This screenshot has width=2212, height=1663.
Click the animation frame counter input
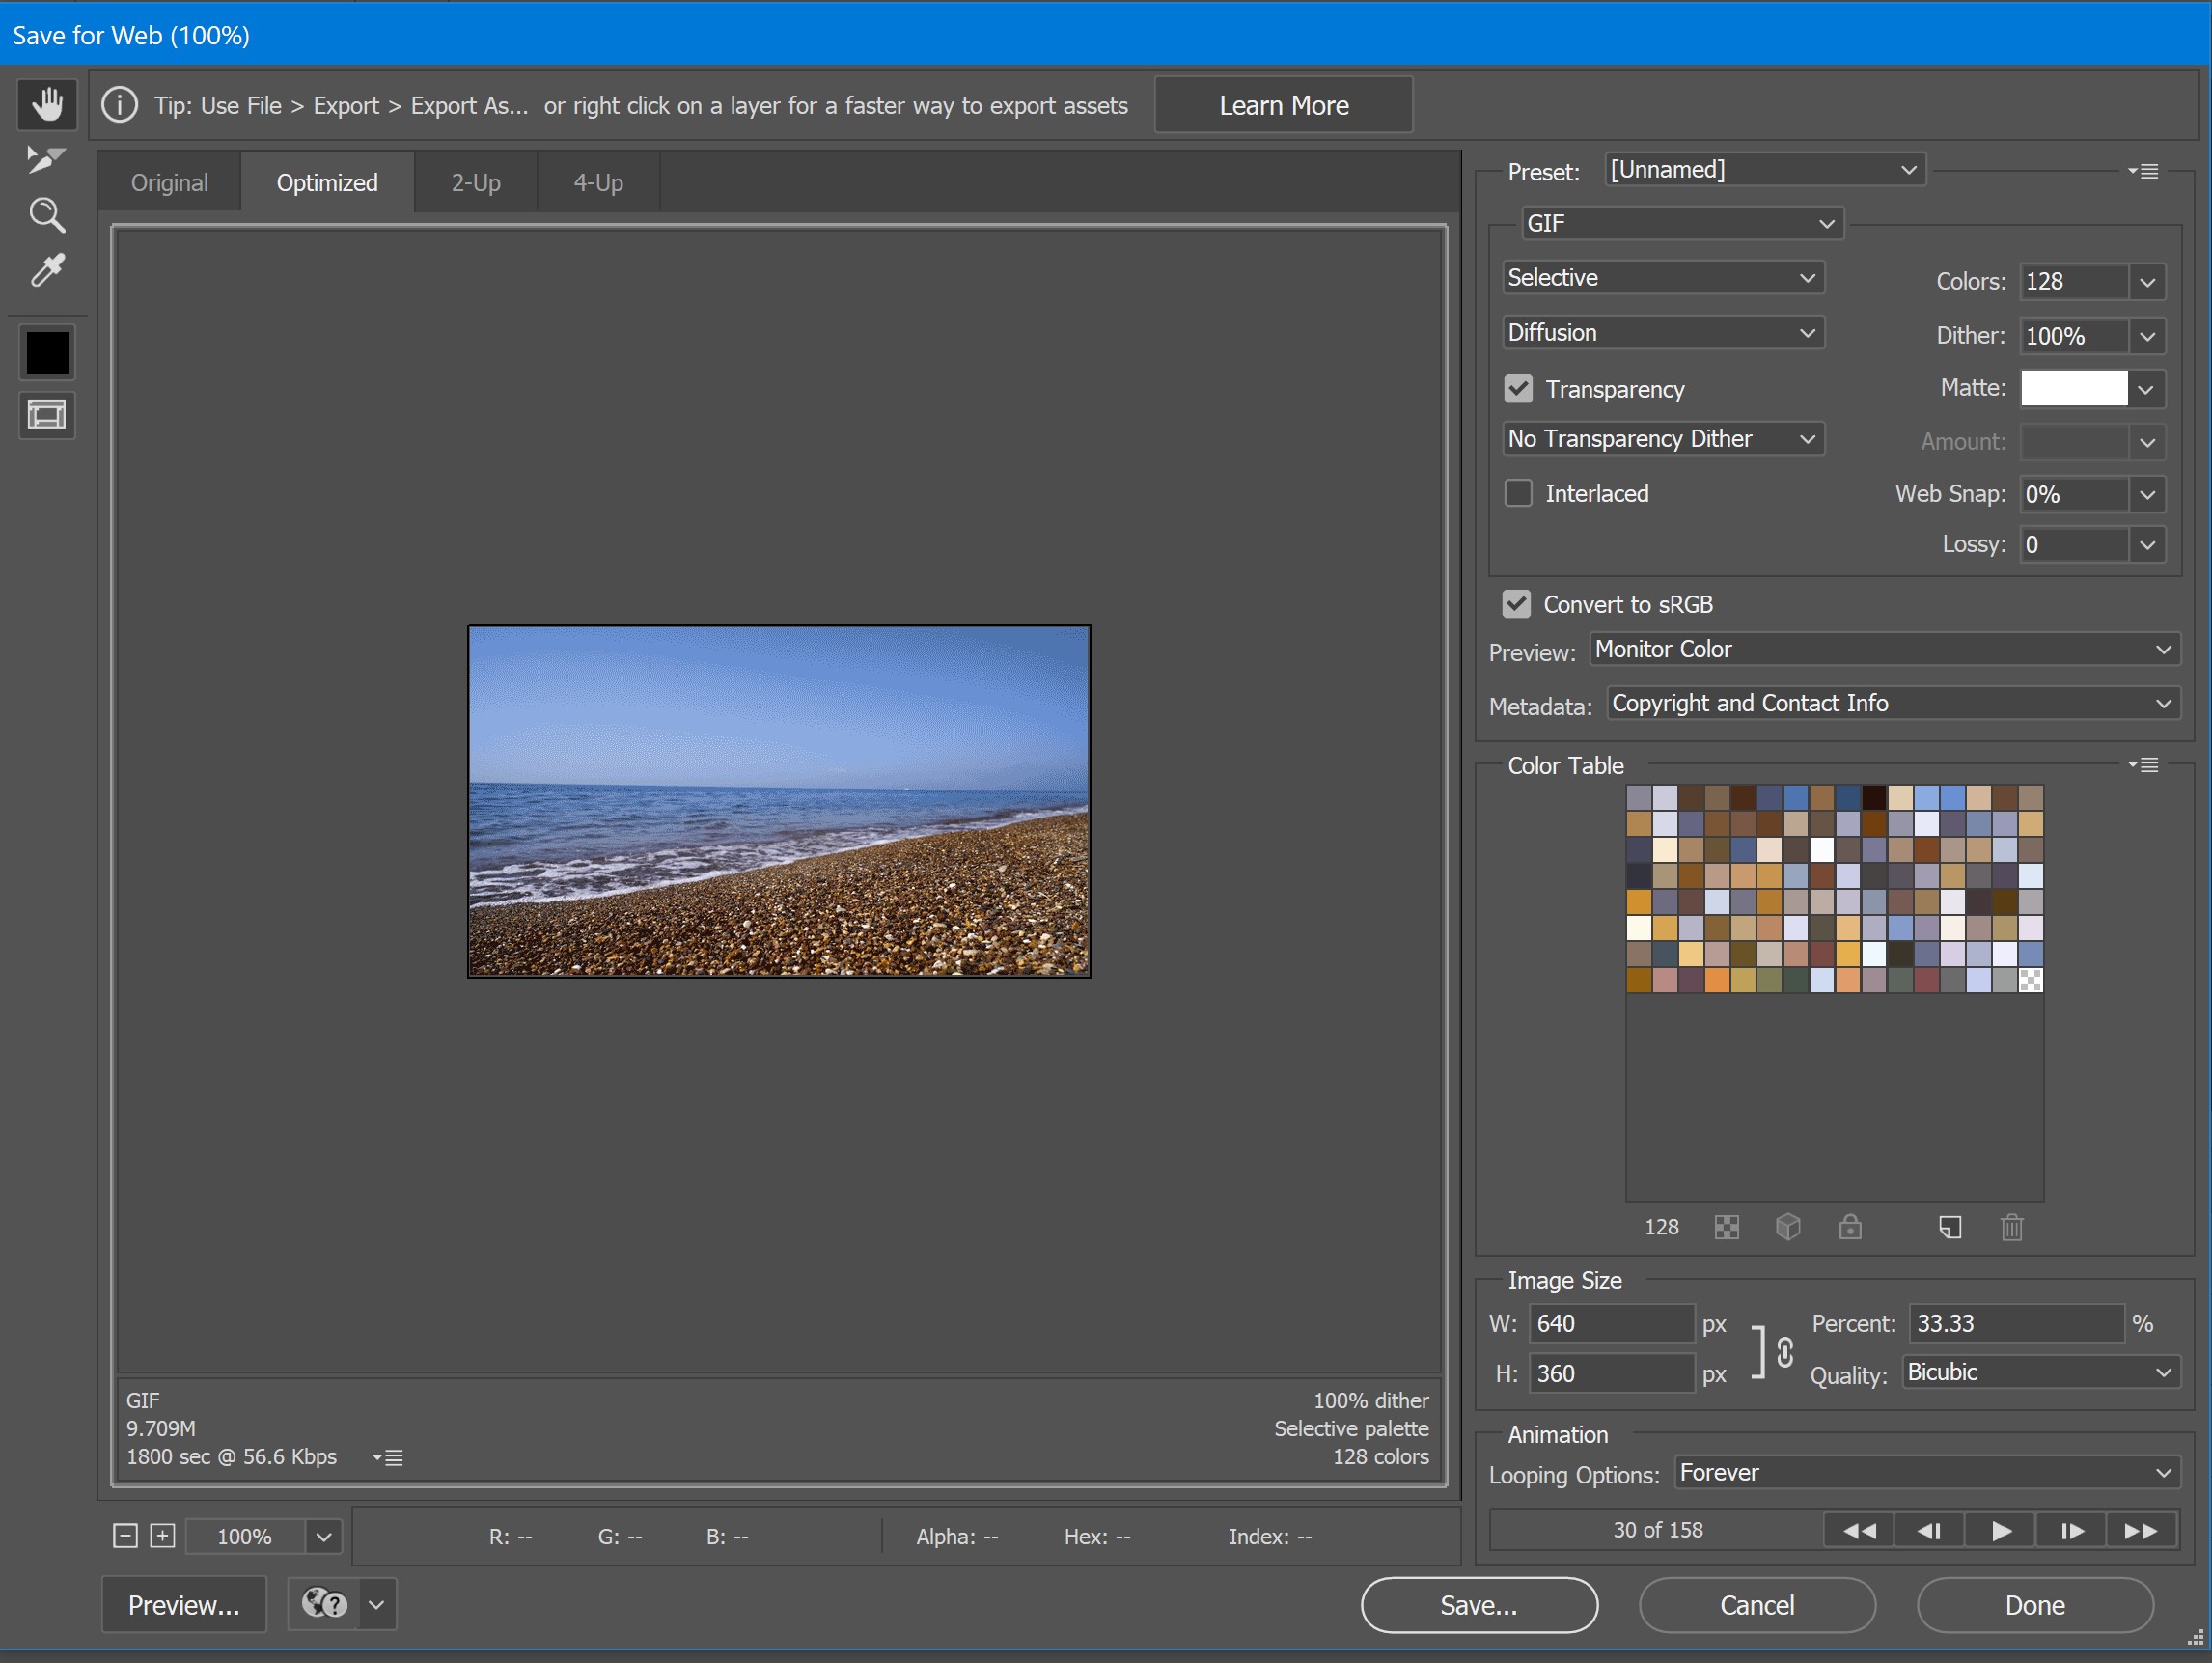point(1659,1529)
